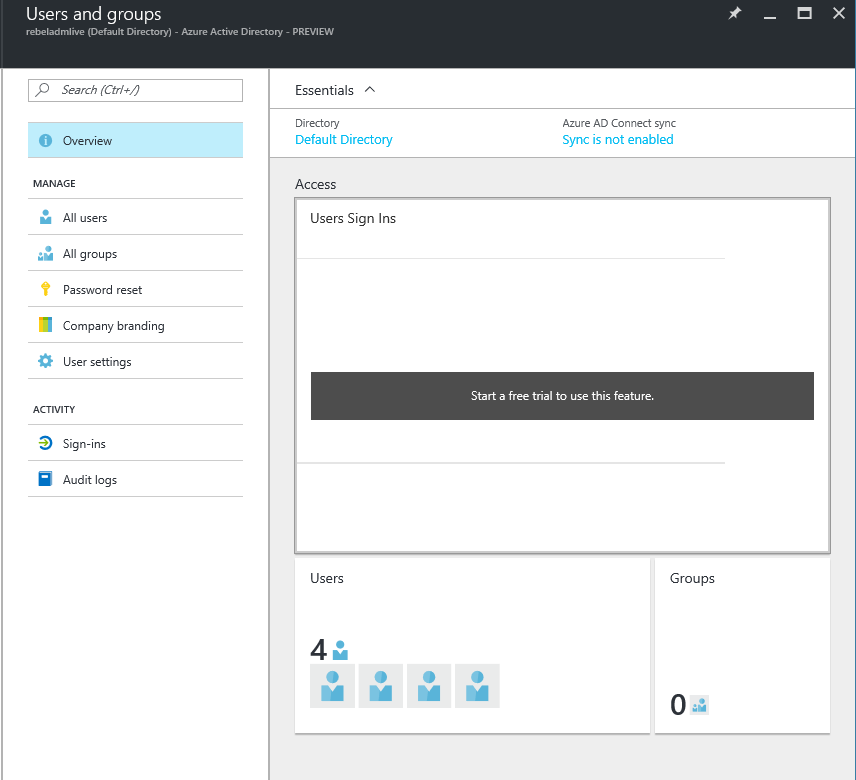The height and width of the screenshot is (780, 856).
Task: Click the All users person icon
Action: tap(45, 217)
